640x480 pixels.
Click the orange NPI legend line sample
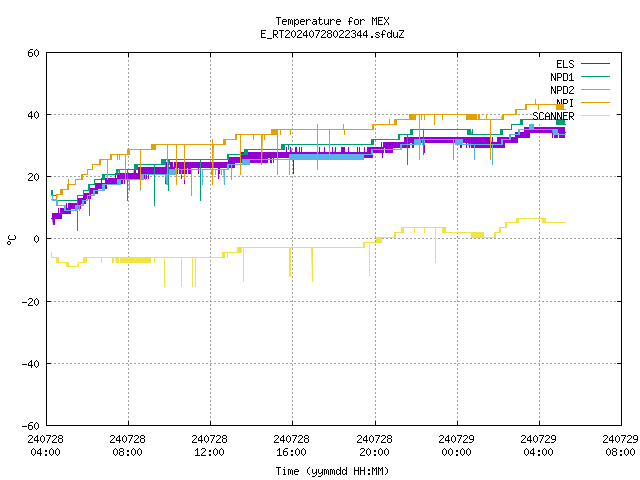tap(595, 102)
